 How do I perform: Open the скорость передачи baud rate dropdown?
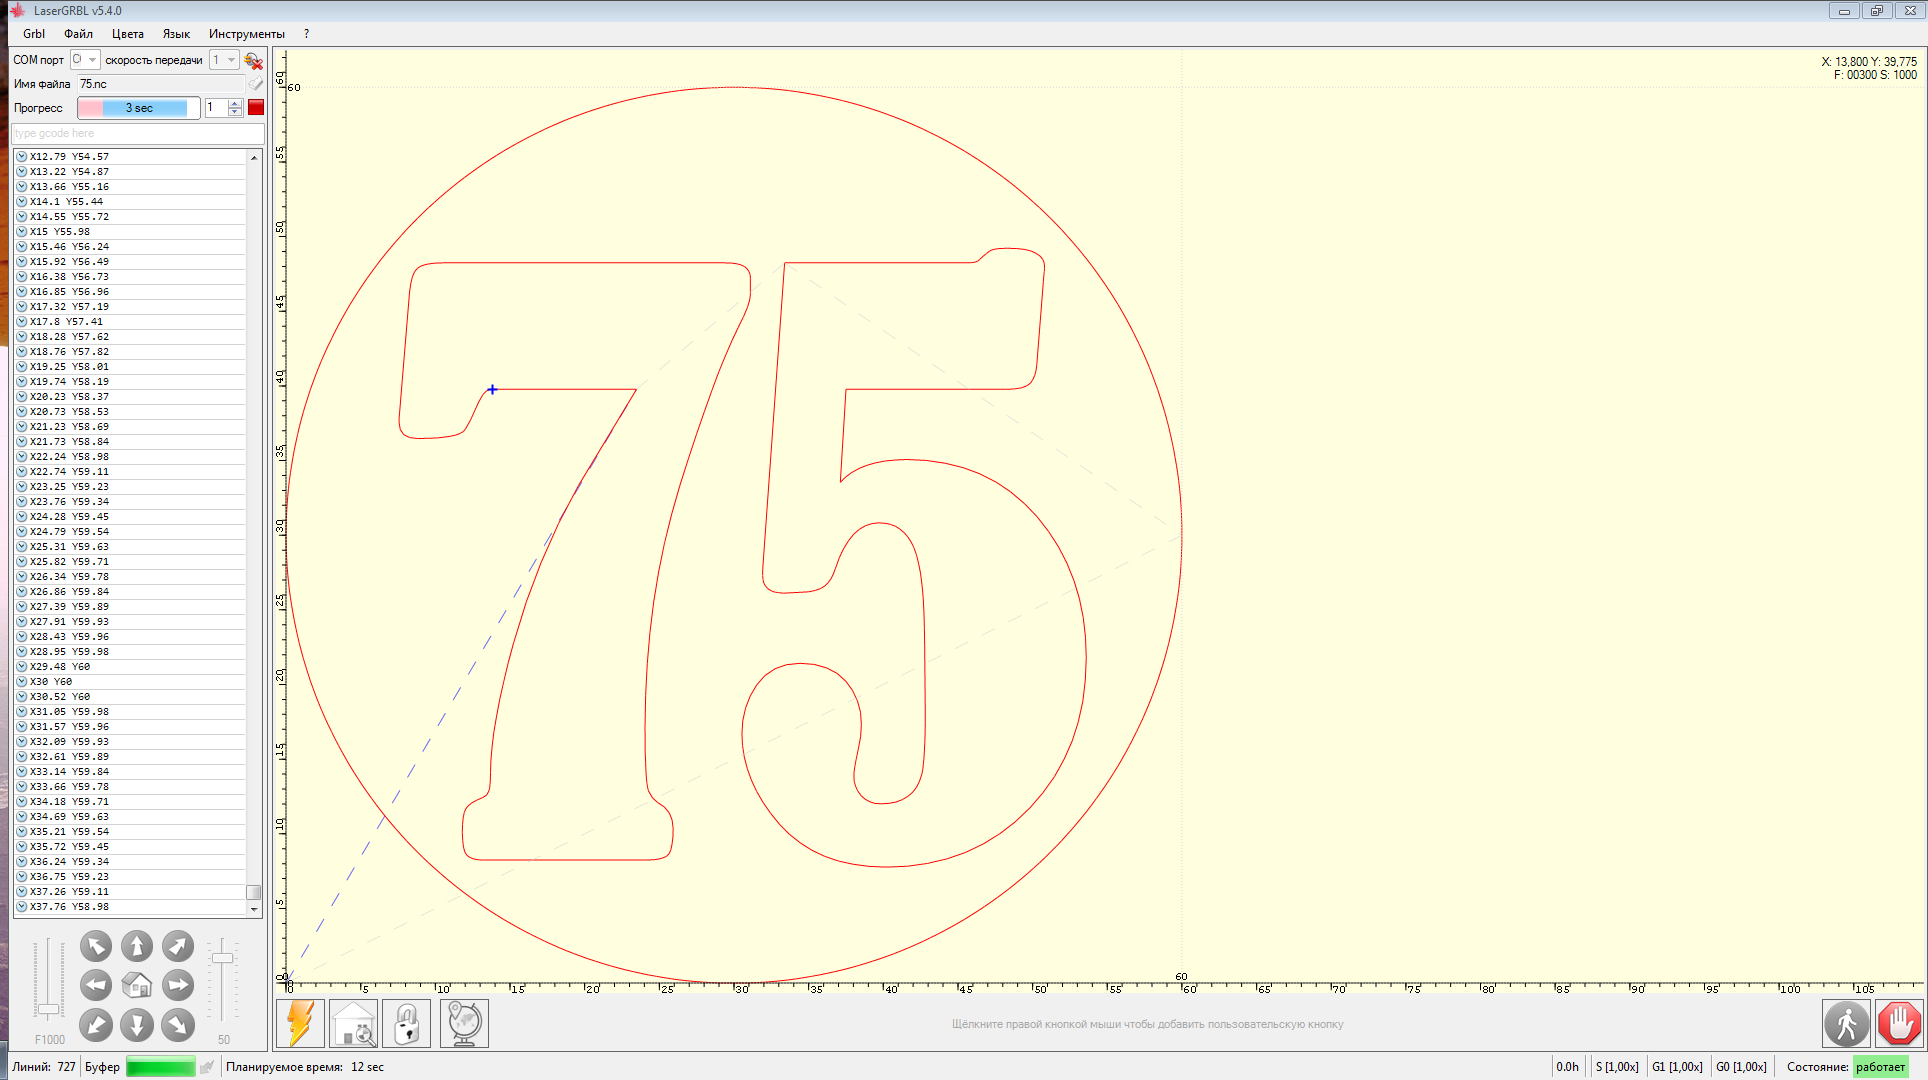click(225, 60)
